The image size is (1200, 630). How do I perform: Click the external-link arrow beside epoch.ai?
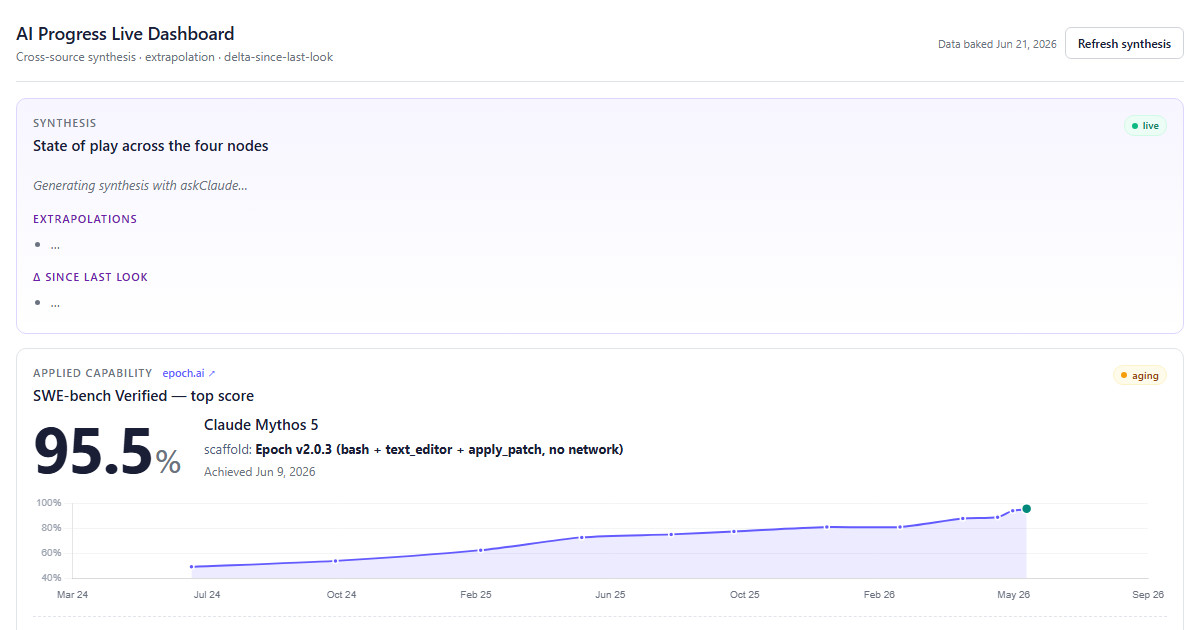[x=212, y=373]
